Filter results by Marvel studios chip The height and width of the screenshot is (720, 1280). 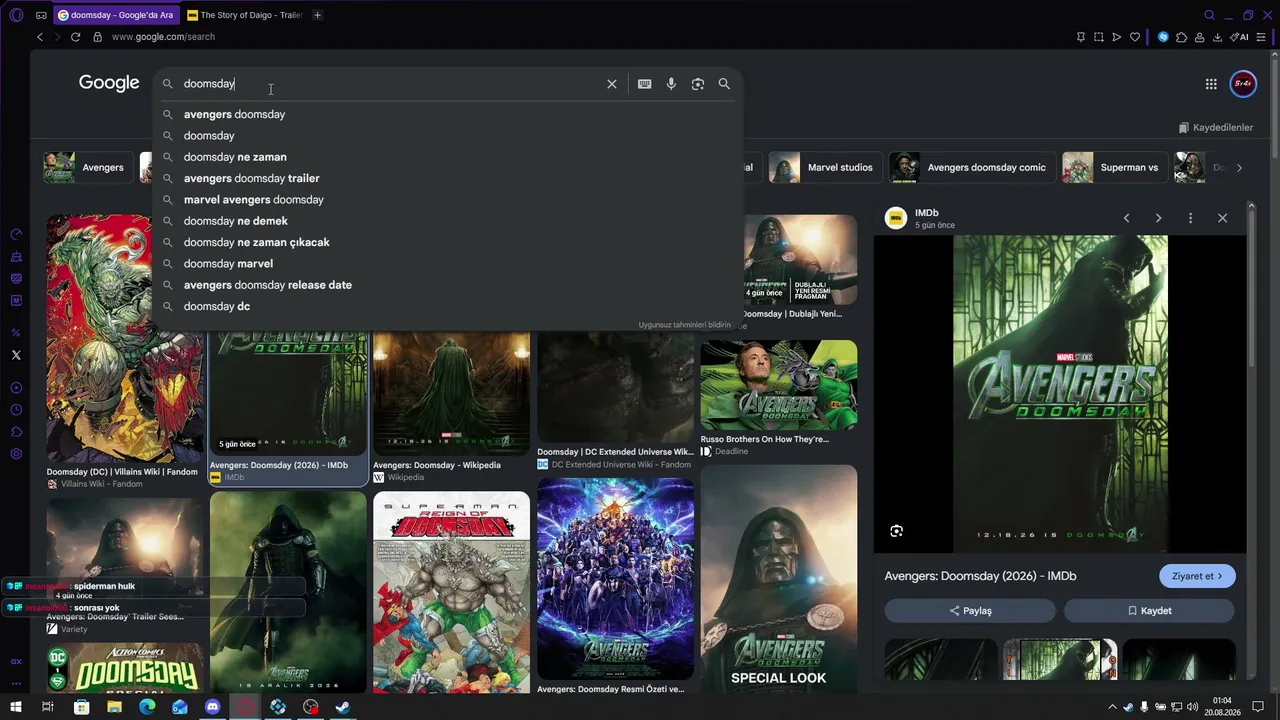pyautogui.click(x=825, y=168)
